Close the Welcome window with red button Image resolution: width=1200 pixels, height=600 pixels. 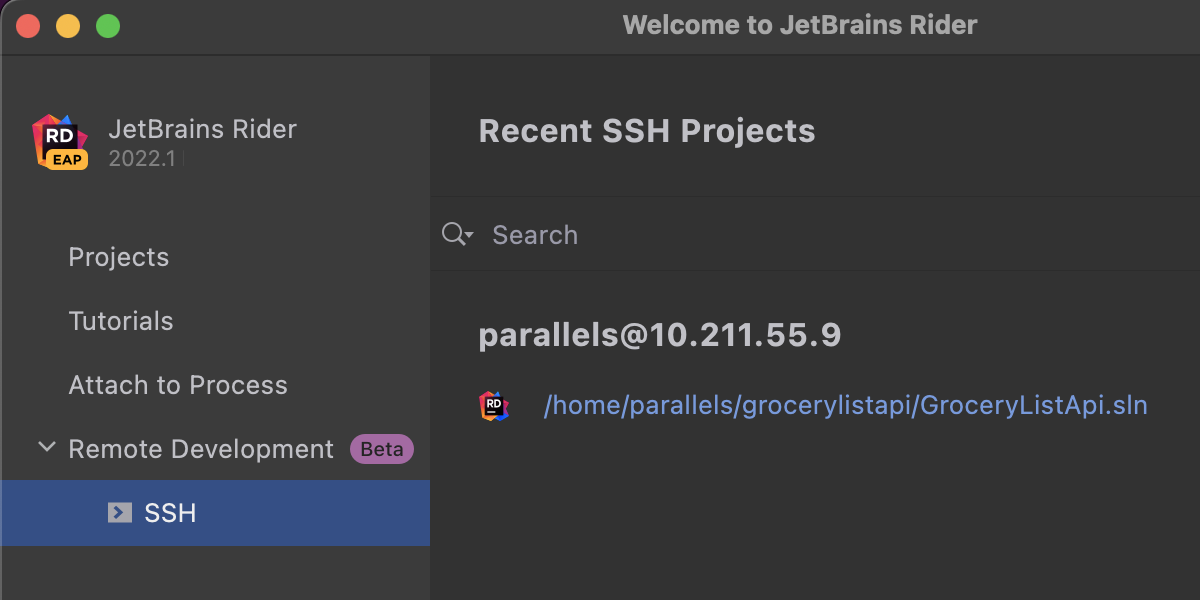[27, 26]
